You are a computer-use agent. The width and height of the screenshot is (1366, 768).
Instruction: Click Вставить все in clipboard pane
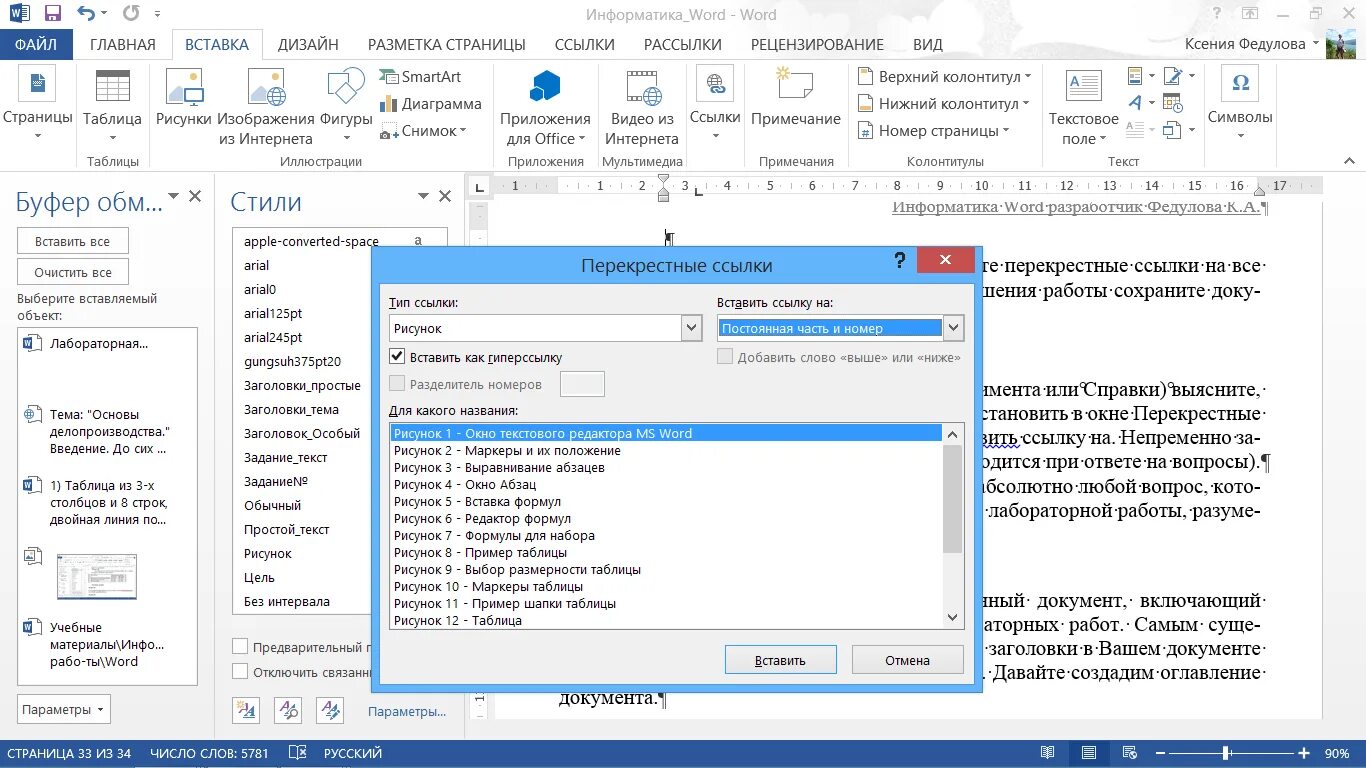pos(72,241)
